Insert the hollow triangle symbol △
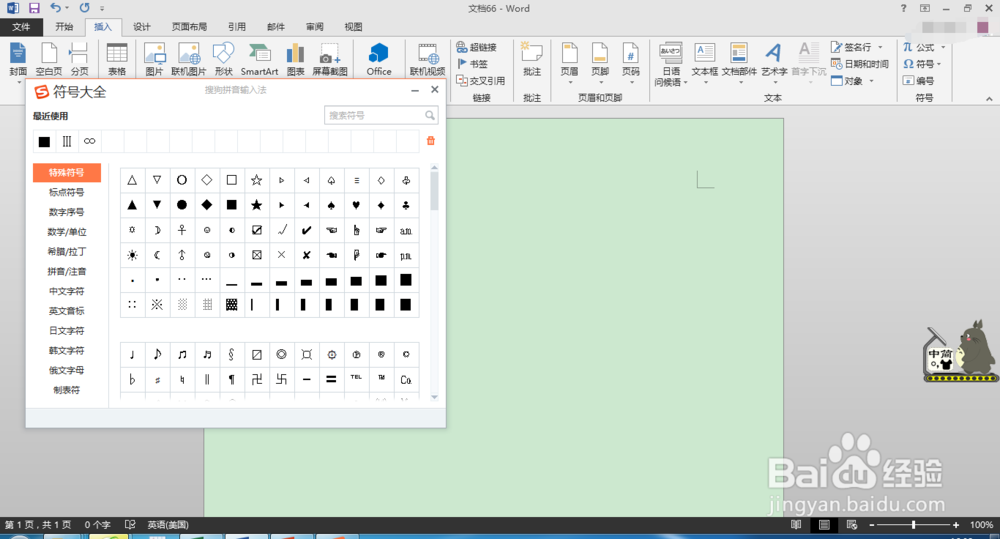The height and width of the screenshot is (539, 1000). [x=132, y=180]
